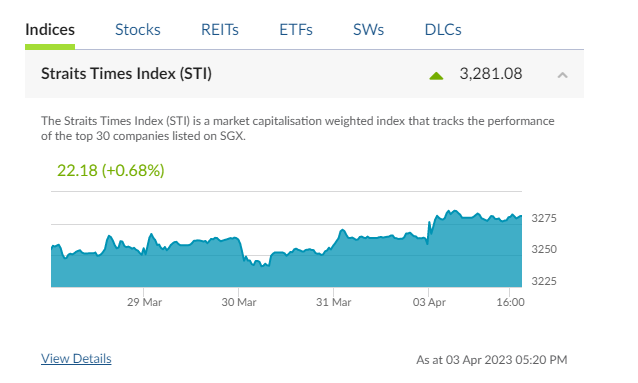Image resolution: width=638 pixels, height=383 pixels.
Task: Click the 22.18 (+0.68%) change figure
Action: 111,171
